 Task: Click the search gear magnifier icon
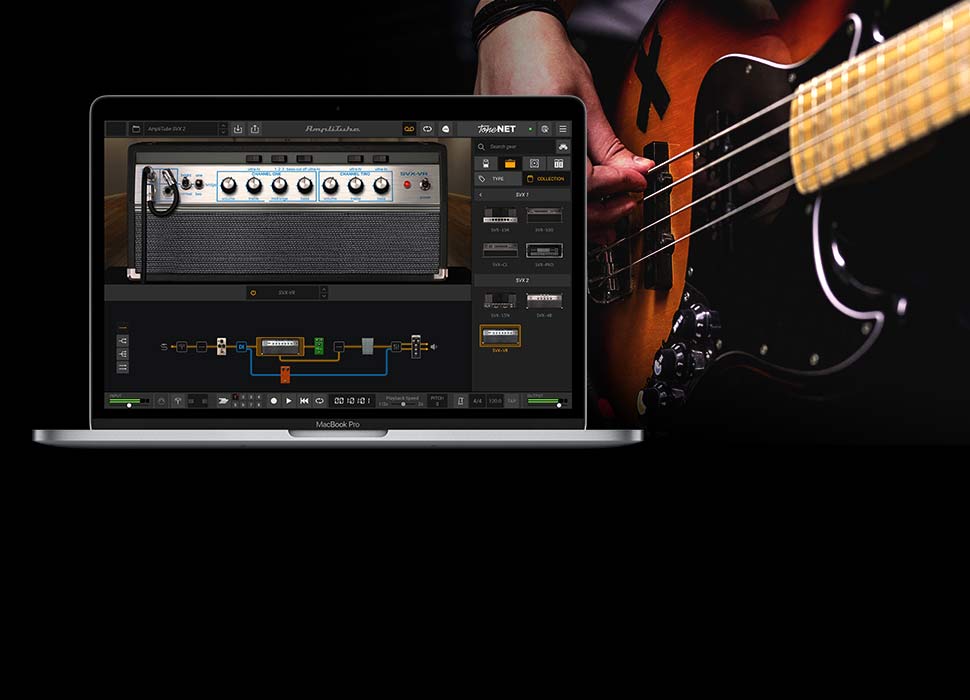tap(483, 147)
